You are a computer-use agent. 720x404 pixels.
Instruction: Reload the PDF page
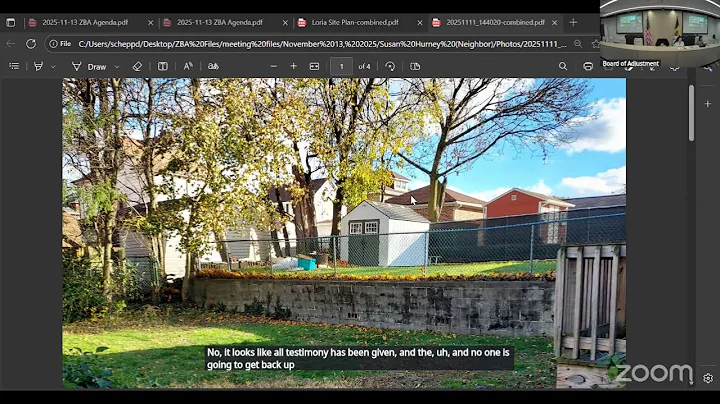[31, 44]
